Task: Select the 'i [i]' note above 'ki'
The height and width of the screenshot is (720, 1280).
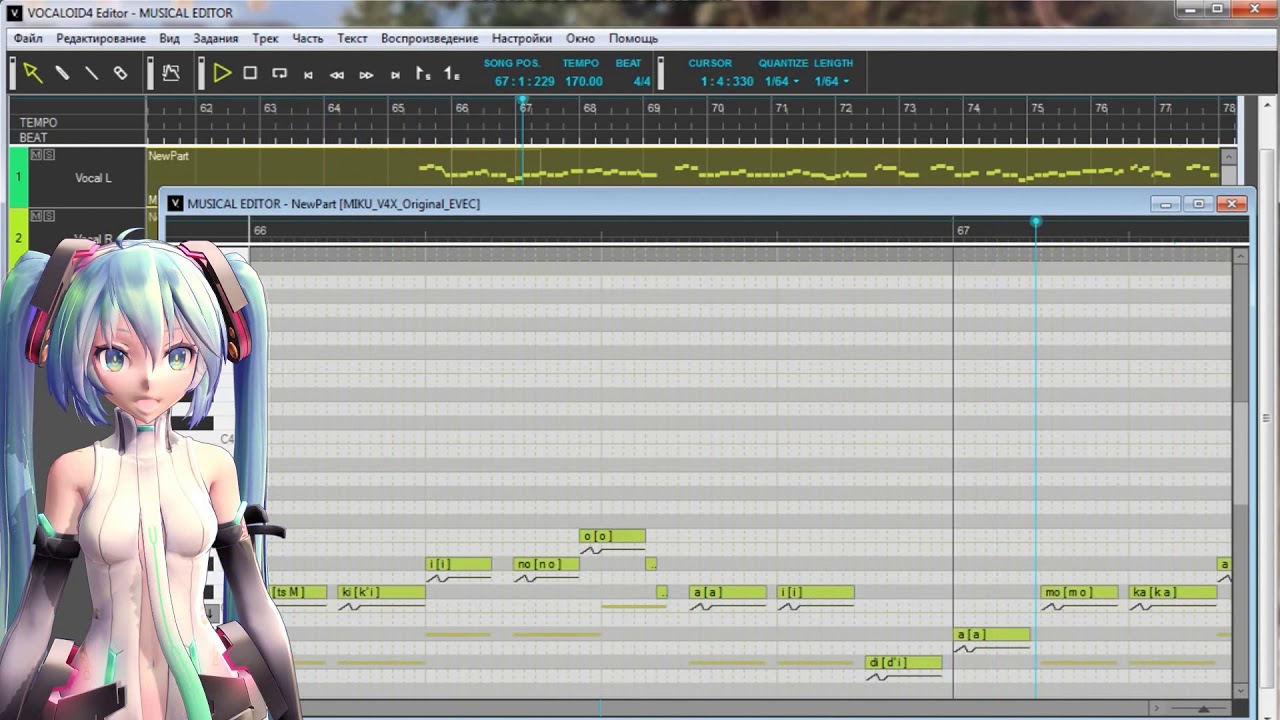Action: click(x=458, y=564)
